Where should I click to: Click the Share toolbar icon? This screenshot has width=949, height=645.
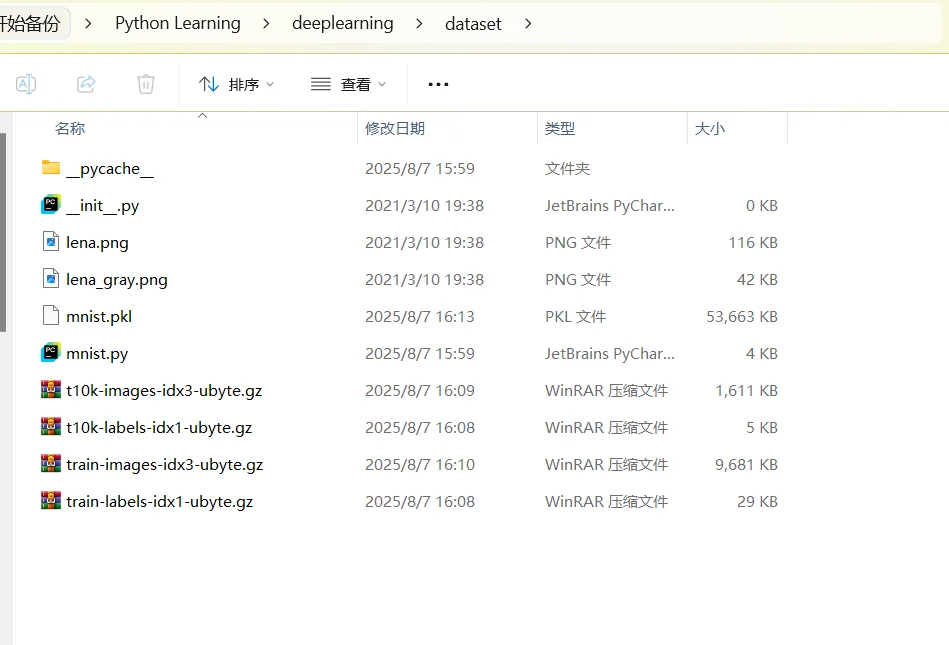click(86, 84)
